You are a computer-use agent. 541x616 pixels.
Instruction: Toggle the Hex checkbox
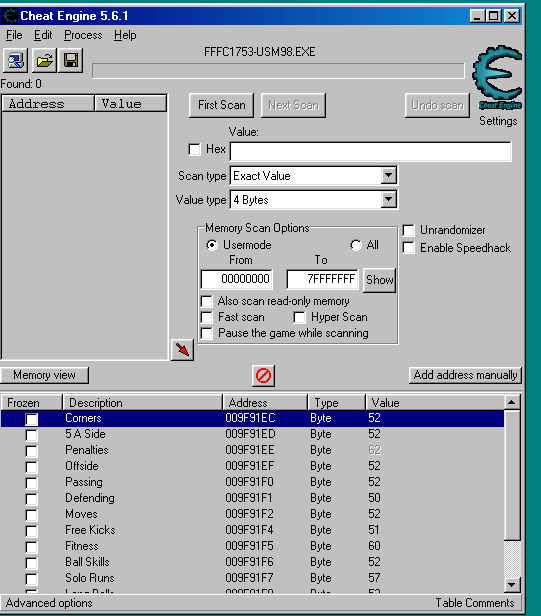click(x=194, y=149)
